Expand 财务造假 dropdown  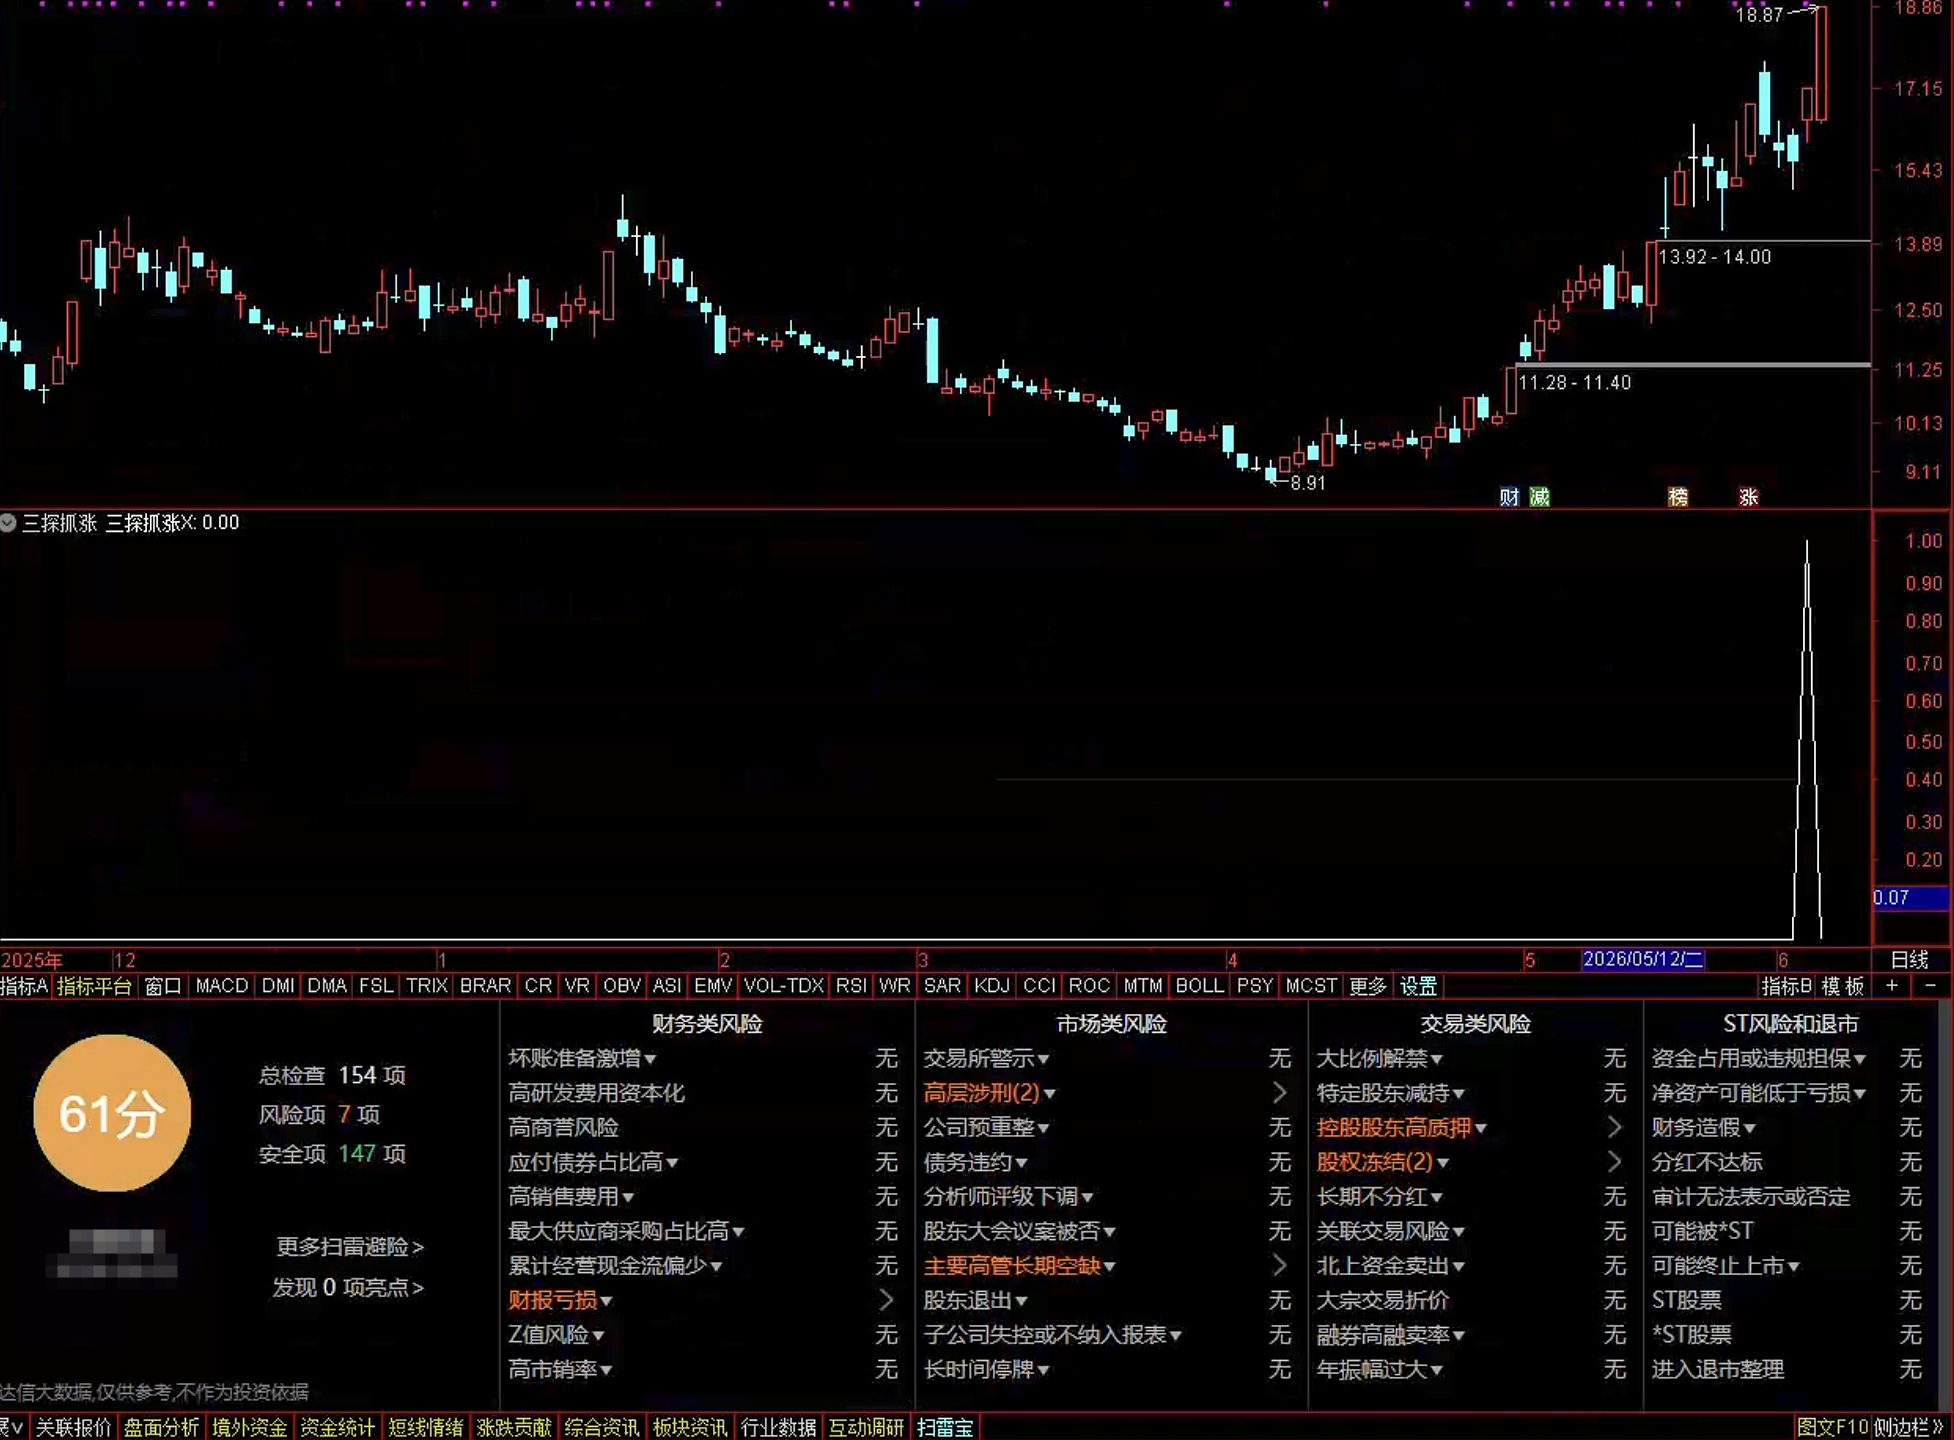1749,1129
